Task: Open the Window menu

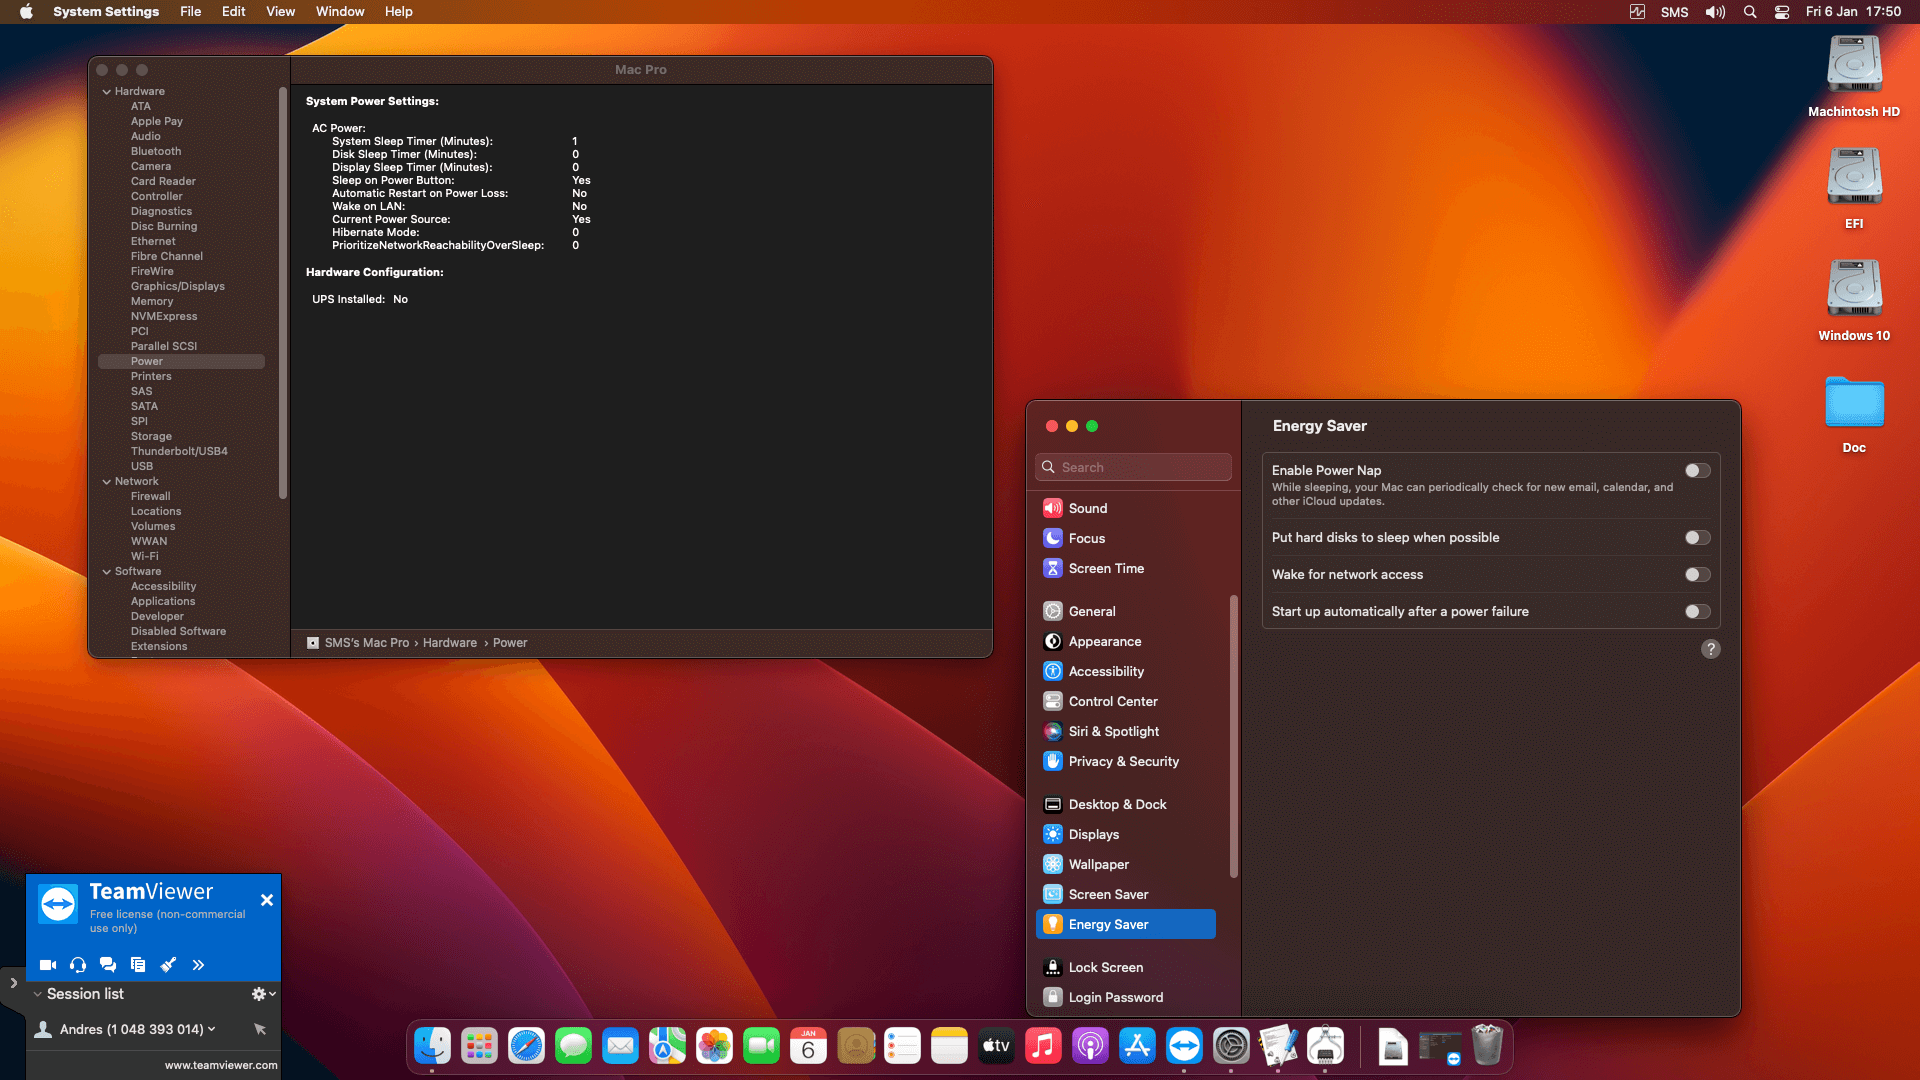Action: point(339,11)
